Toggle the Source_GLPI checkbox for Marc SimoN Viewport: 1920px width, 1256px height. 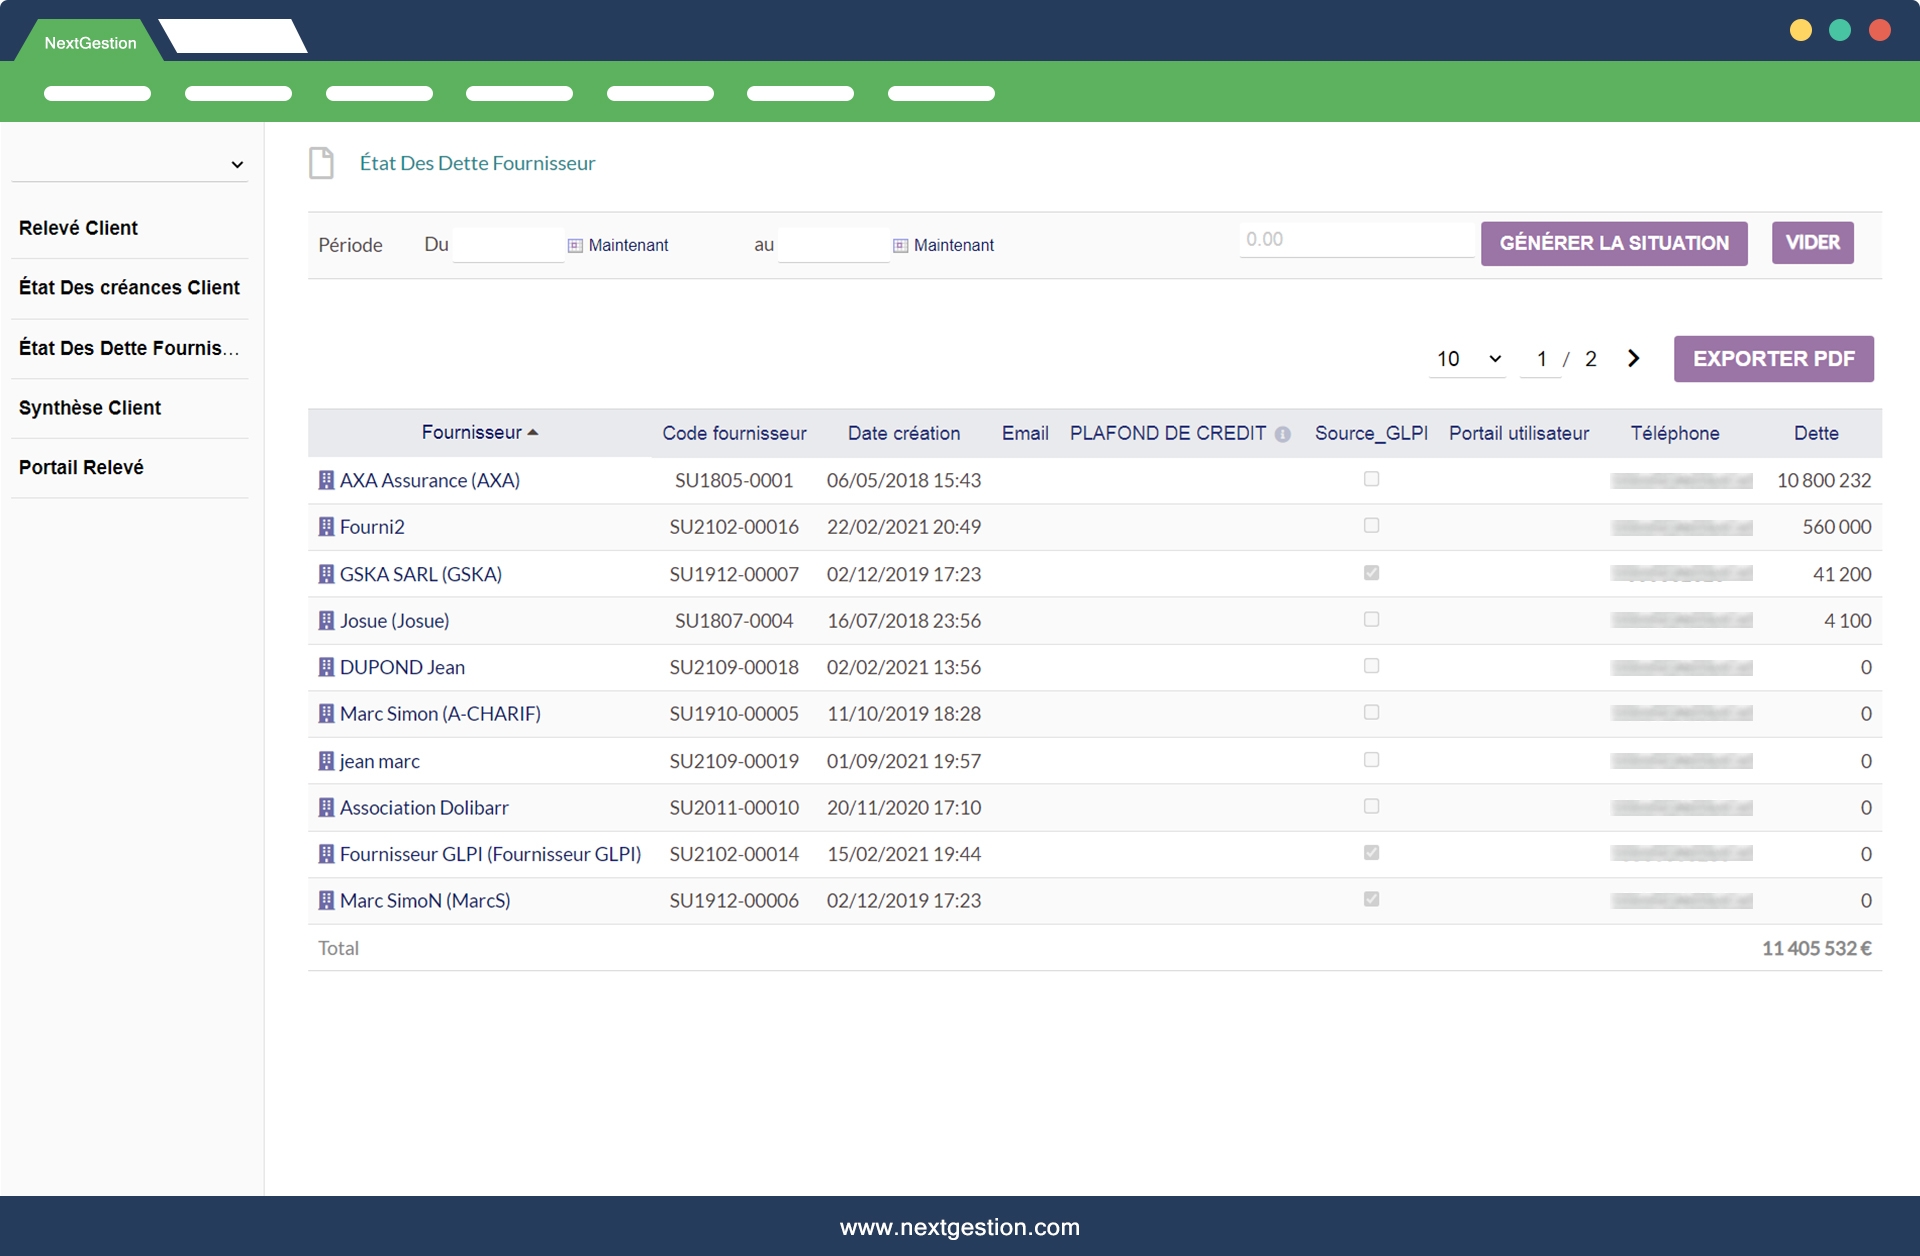(x=1371, y=899)
